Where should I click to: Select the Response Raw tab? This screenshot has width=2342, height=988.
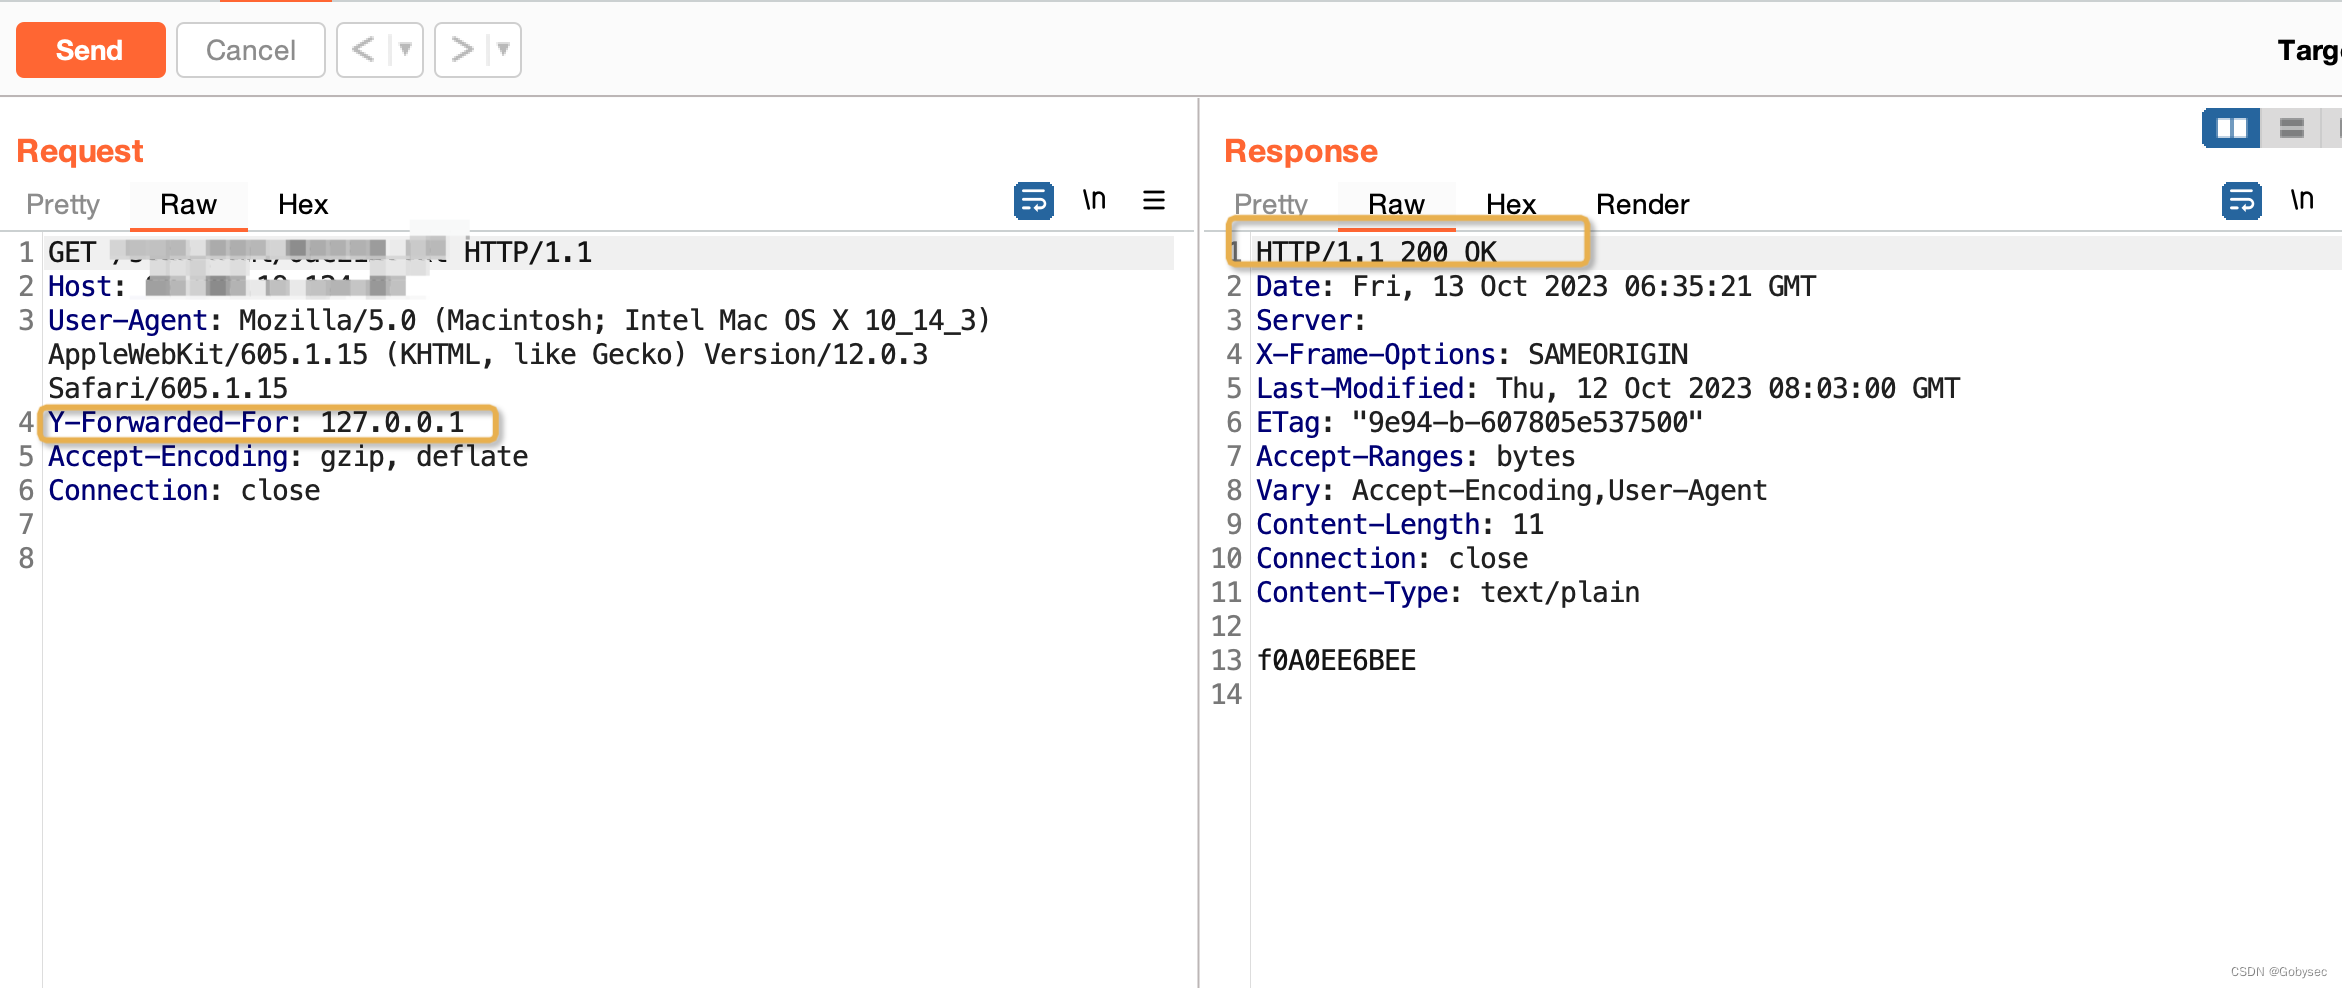1396,205
